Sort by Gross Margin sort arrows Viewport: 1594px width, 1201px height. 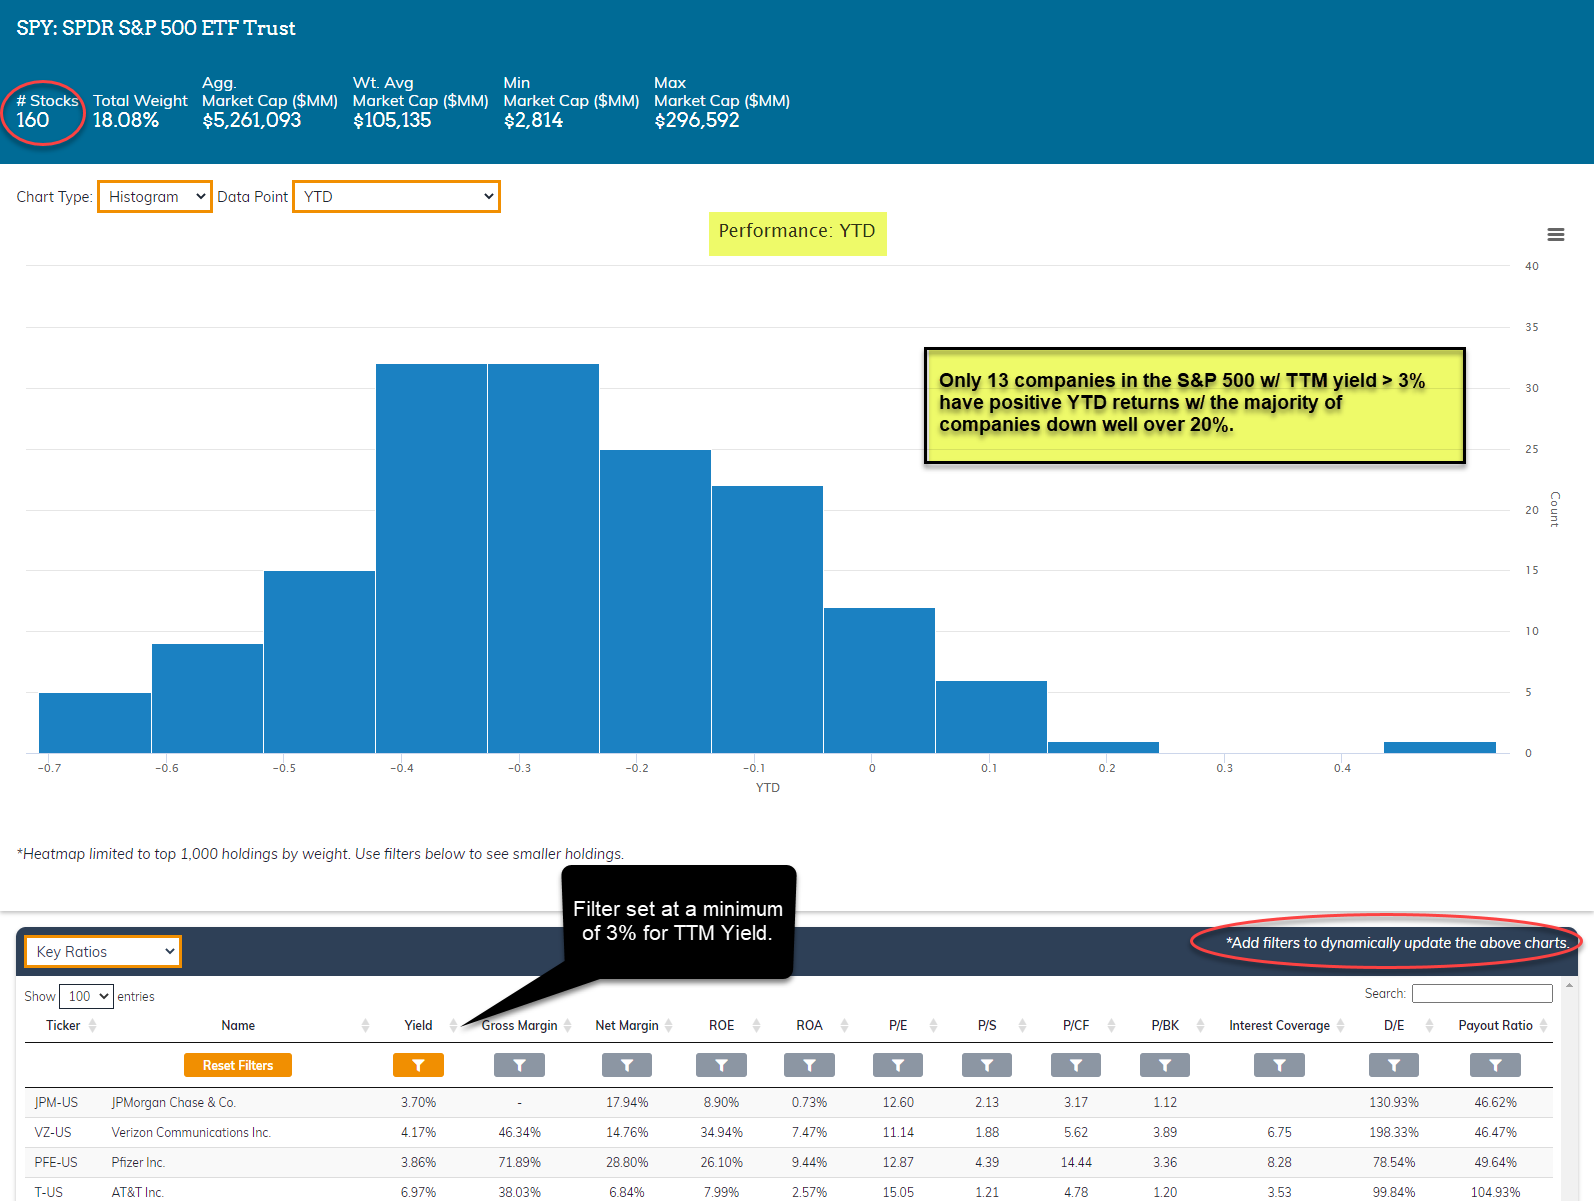(567, 1025)
